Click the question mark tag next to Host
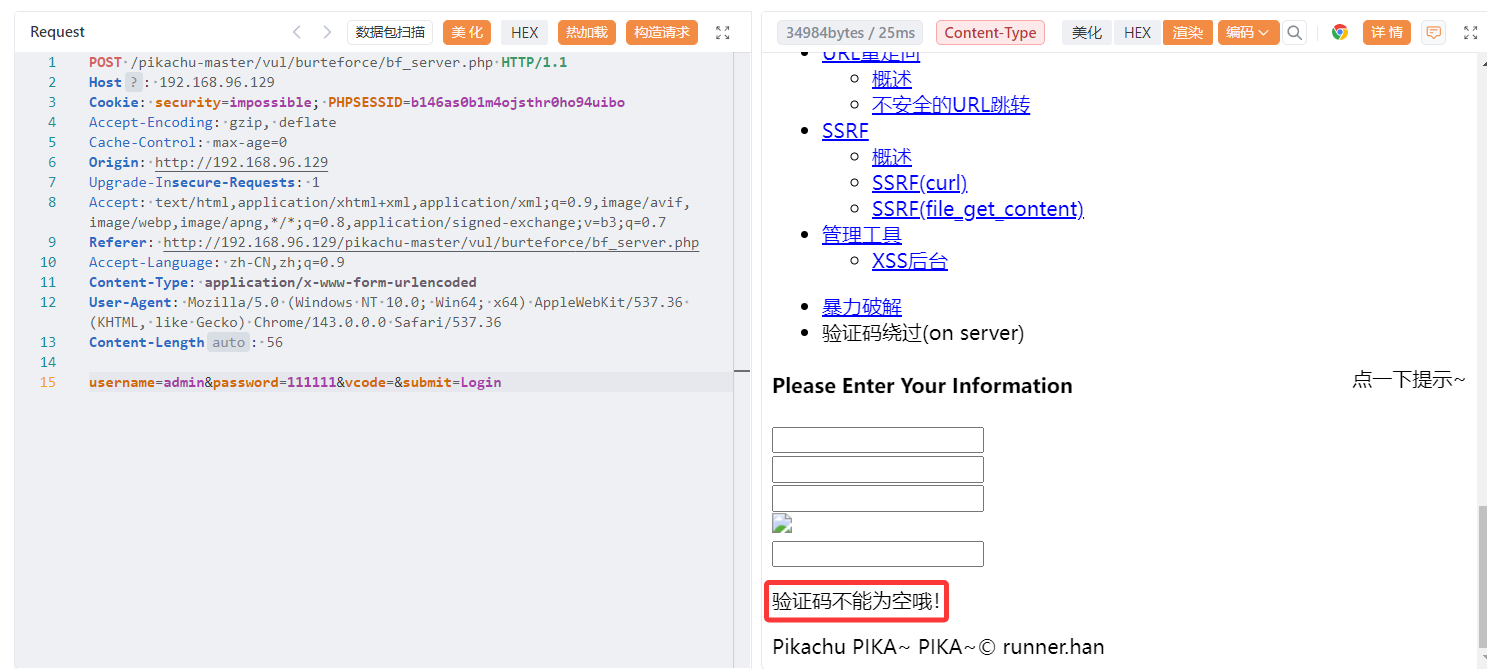This screenshot has width=1487, height=669. pyautogui.click(x=134, y=82)
